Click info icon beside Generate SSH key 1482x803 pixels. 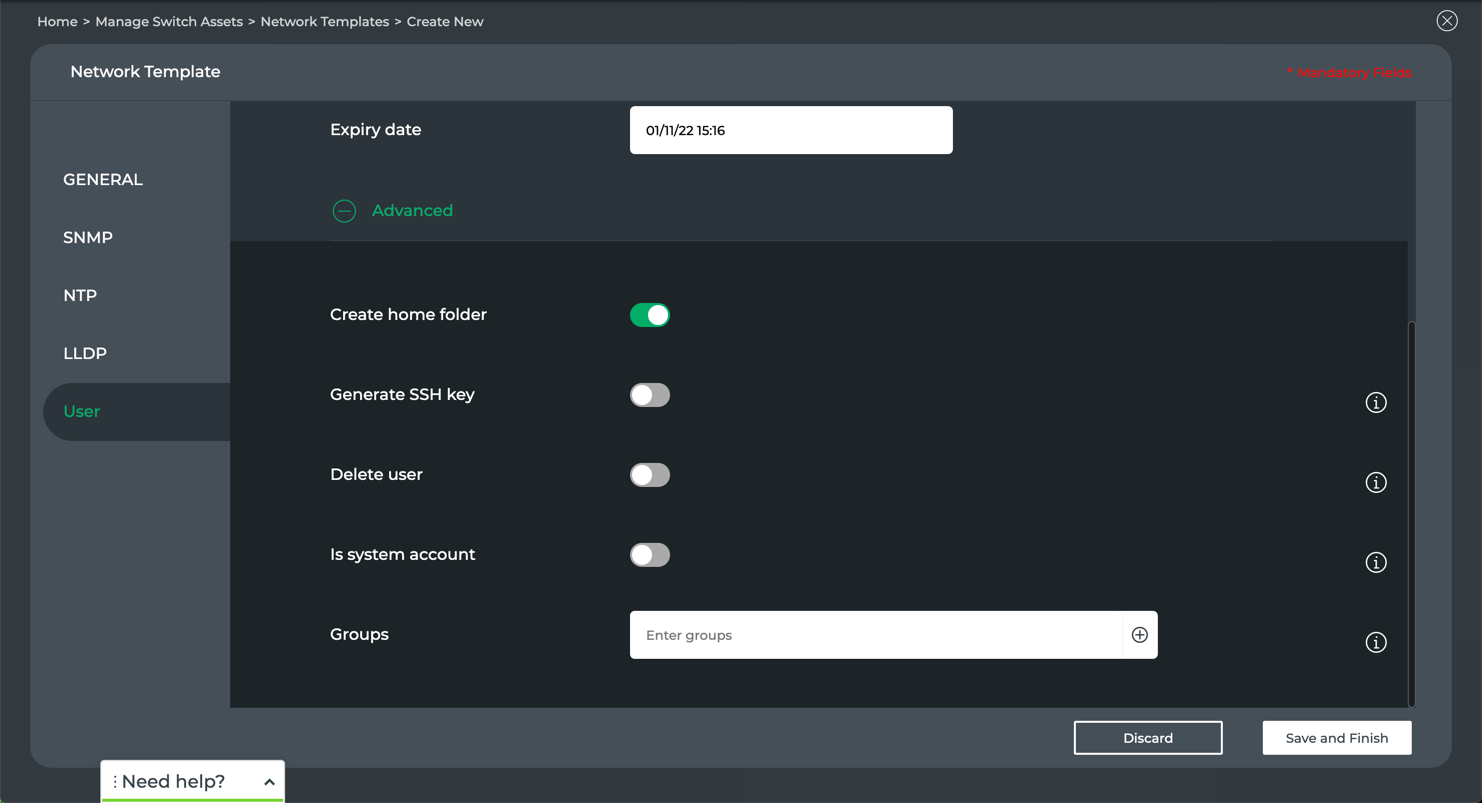tap(1376, 403)
